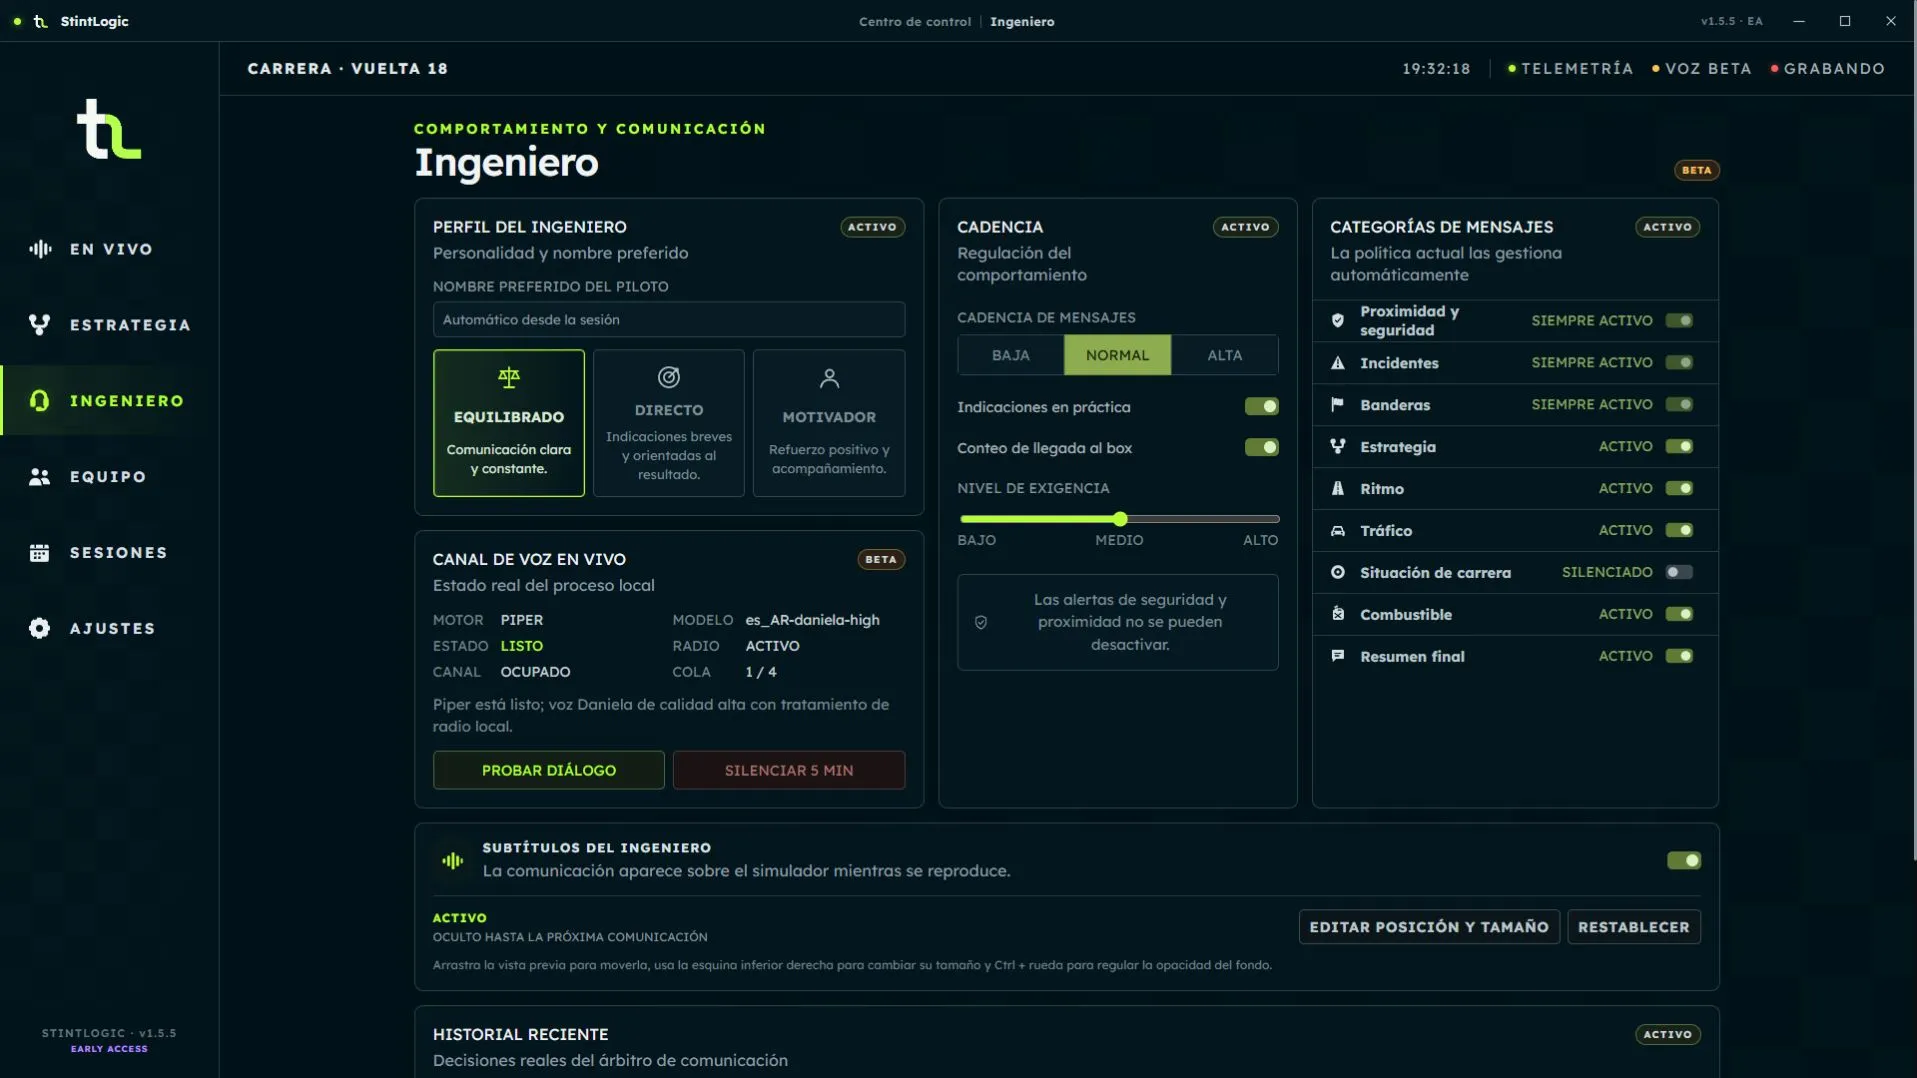Toggle Conteo de llegada al box switch

pyautogui.click(x=1261, y=448)
